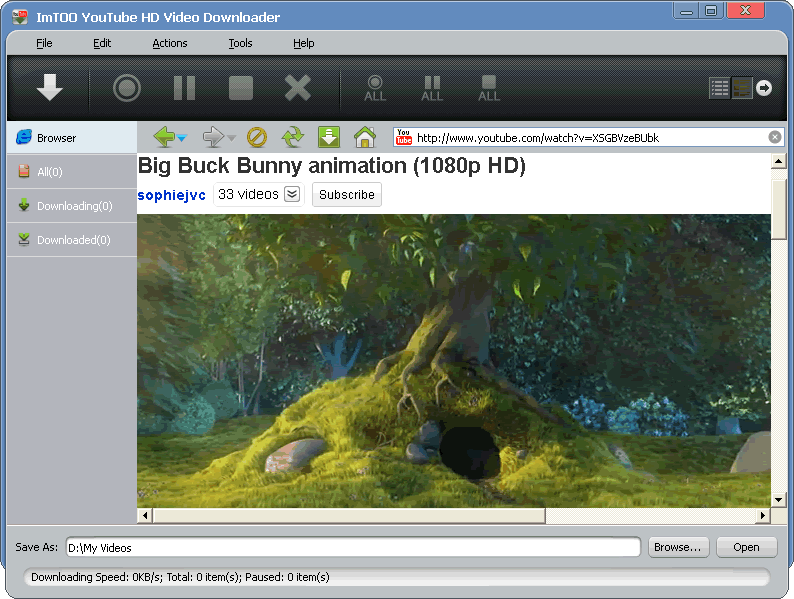
Task: Click the Subscribe button
Action: pyautogui.click(x=347, y=194)
